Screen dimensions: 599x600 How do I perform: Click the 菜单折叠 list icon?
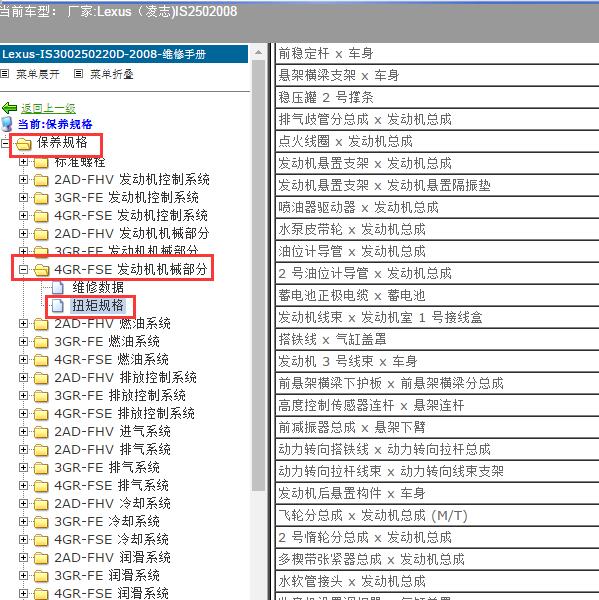pos(78,73)
